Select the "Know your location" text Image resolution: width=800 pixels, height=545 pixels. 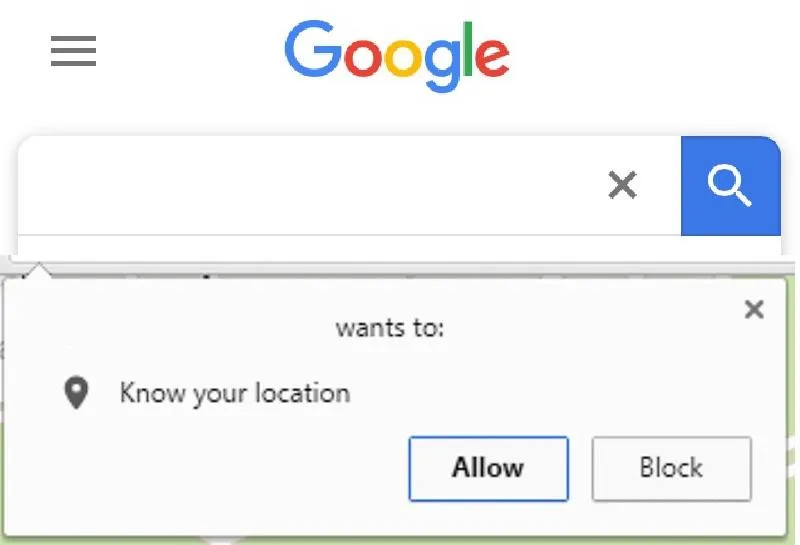(x=235, y=393)
